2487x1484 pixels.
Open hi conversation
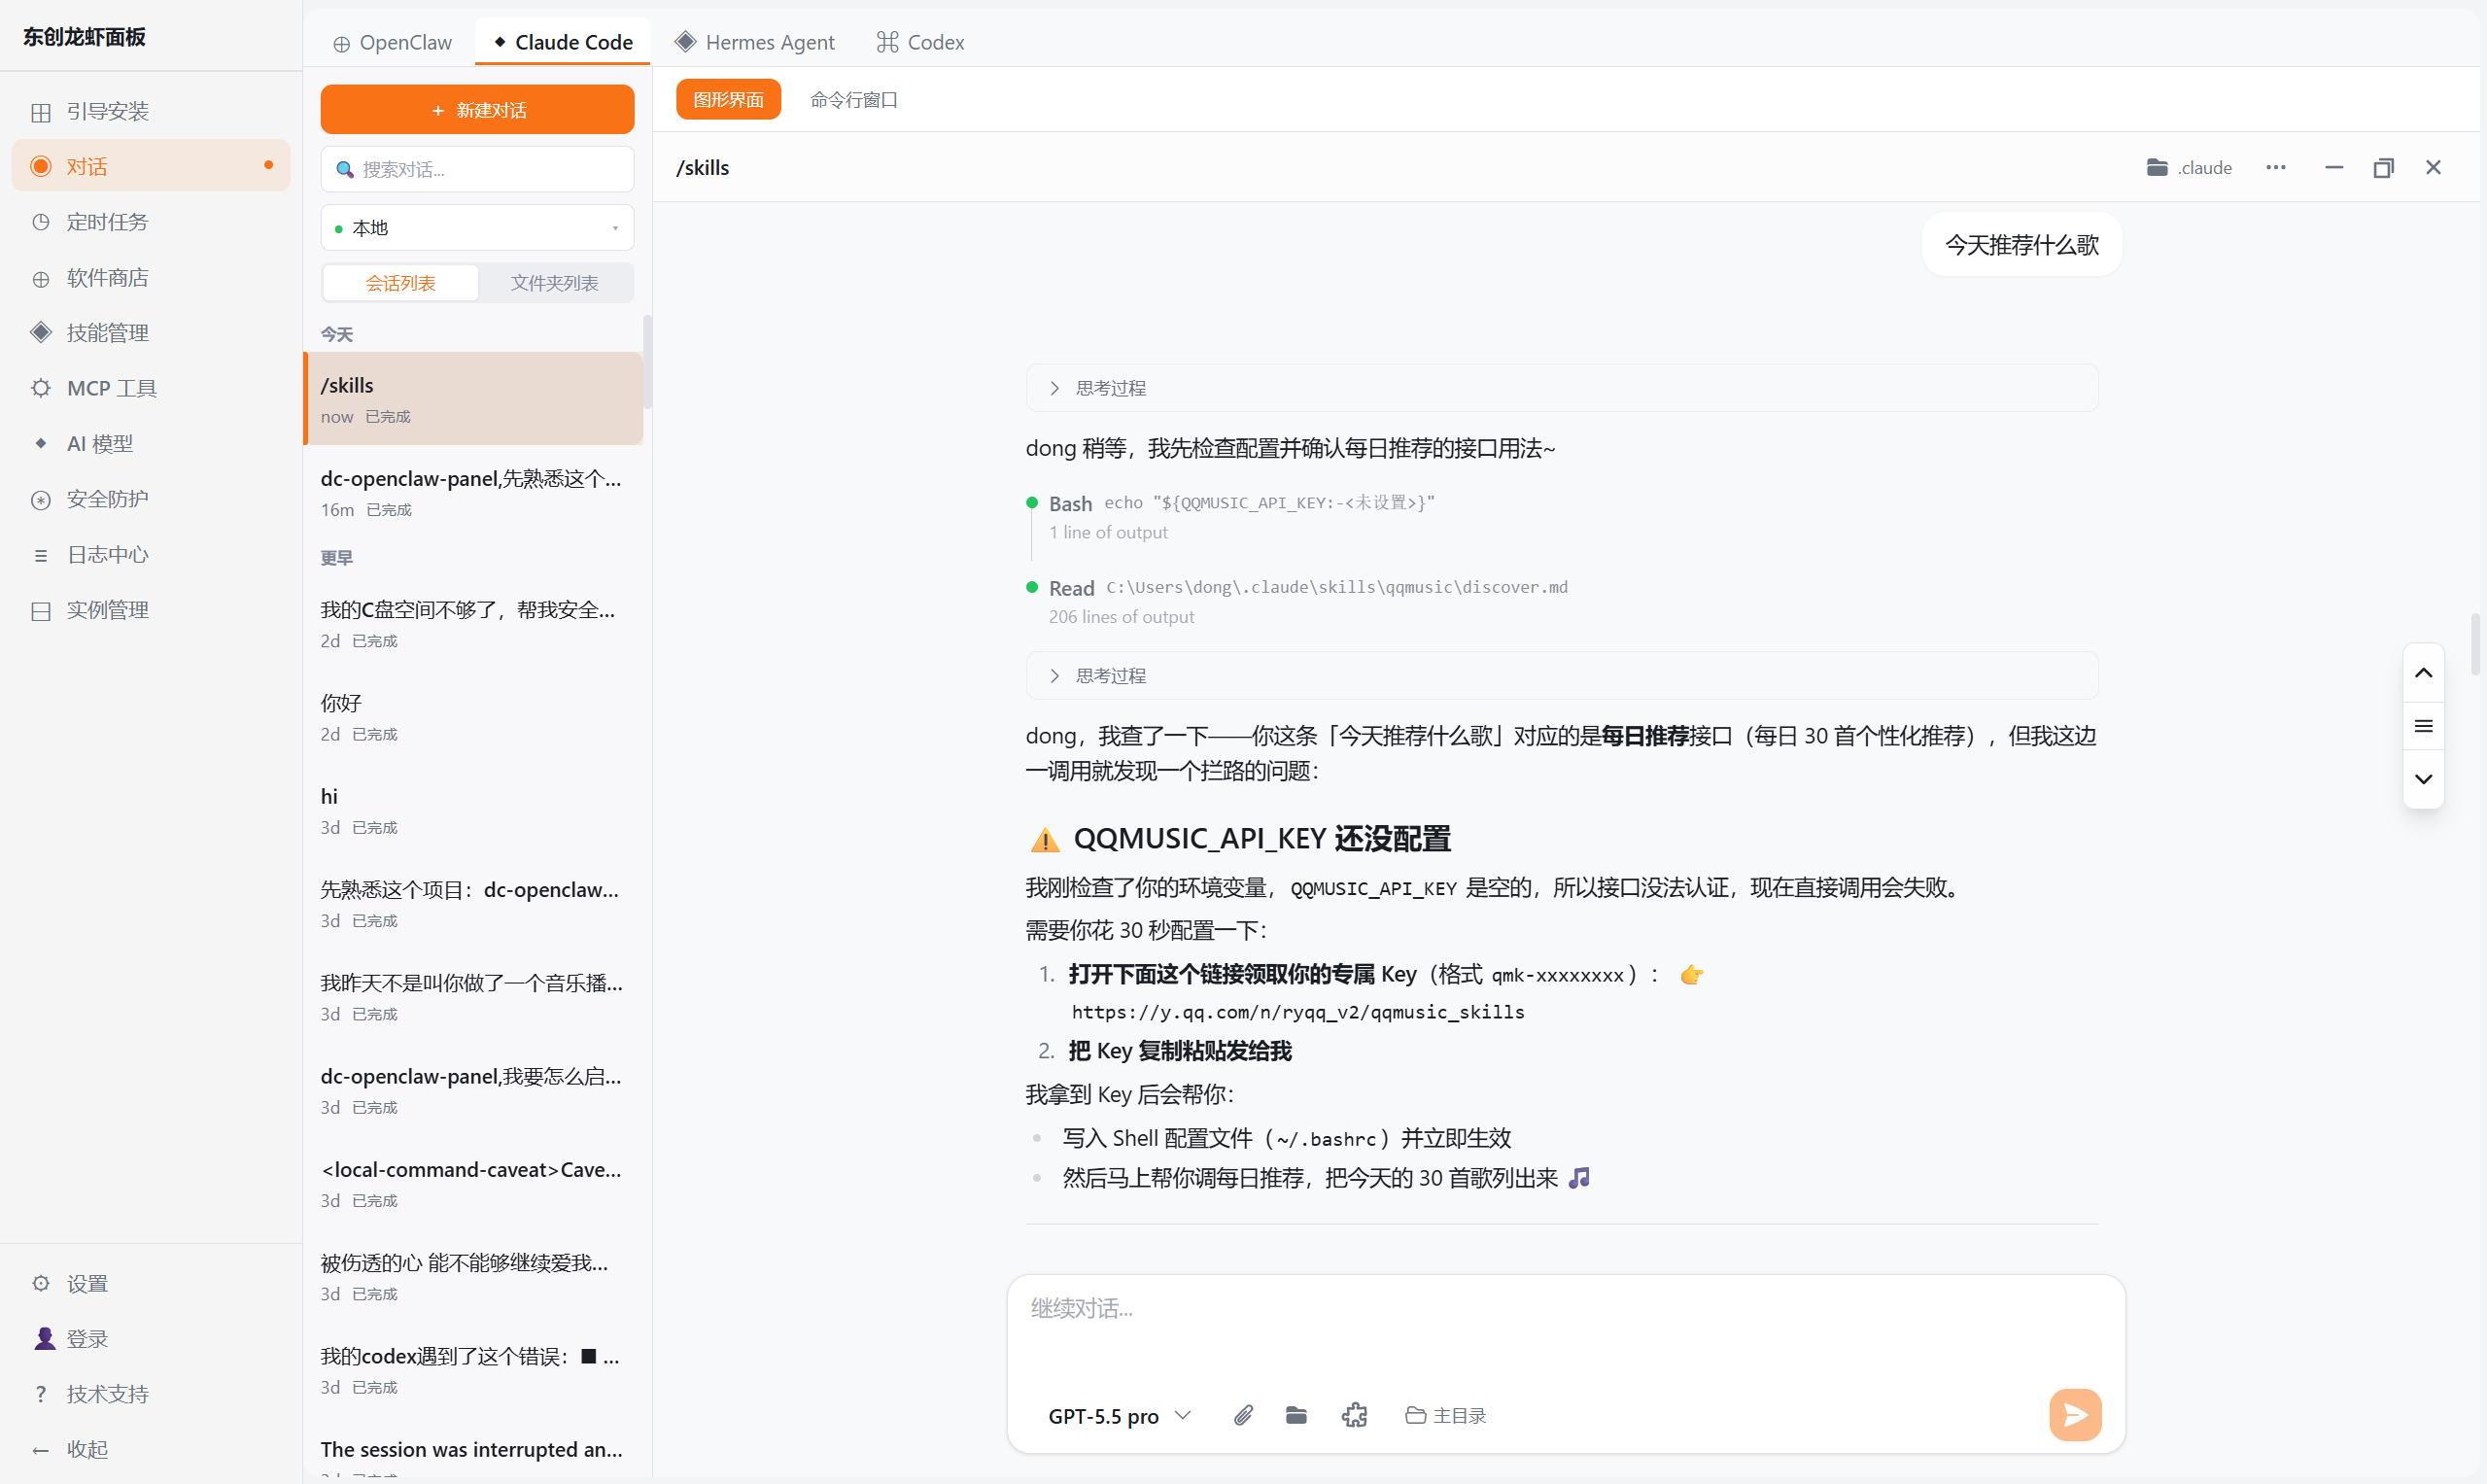[x=474, y=810]
